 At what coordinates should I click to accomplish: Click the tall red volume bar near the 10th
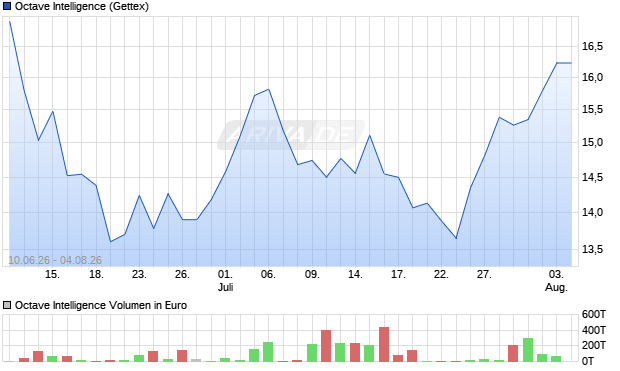pos(326,346)
